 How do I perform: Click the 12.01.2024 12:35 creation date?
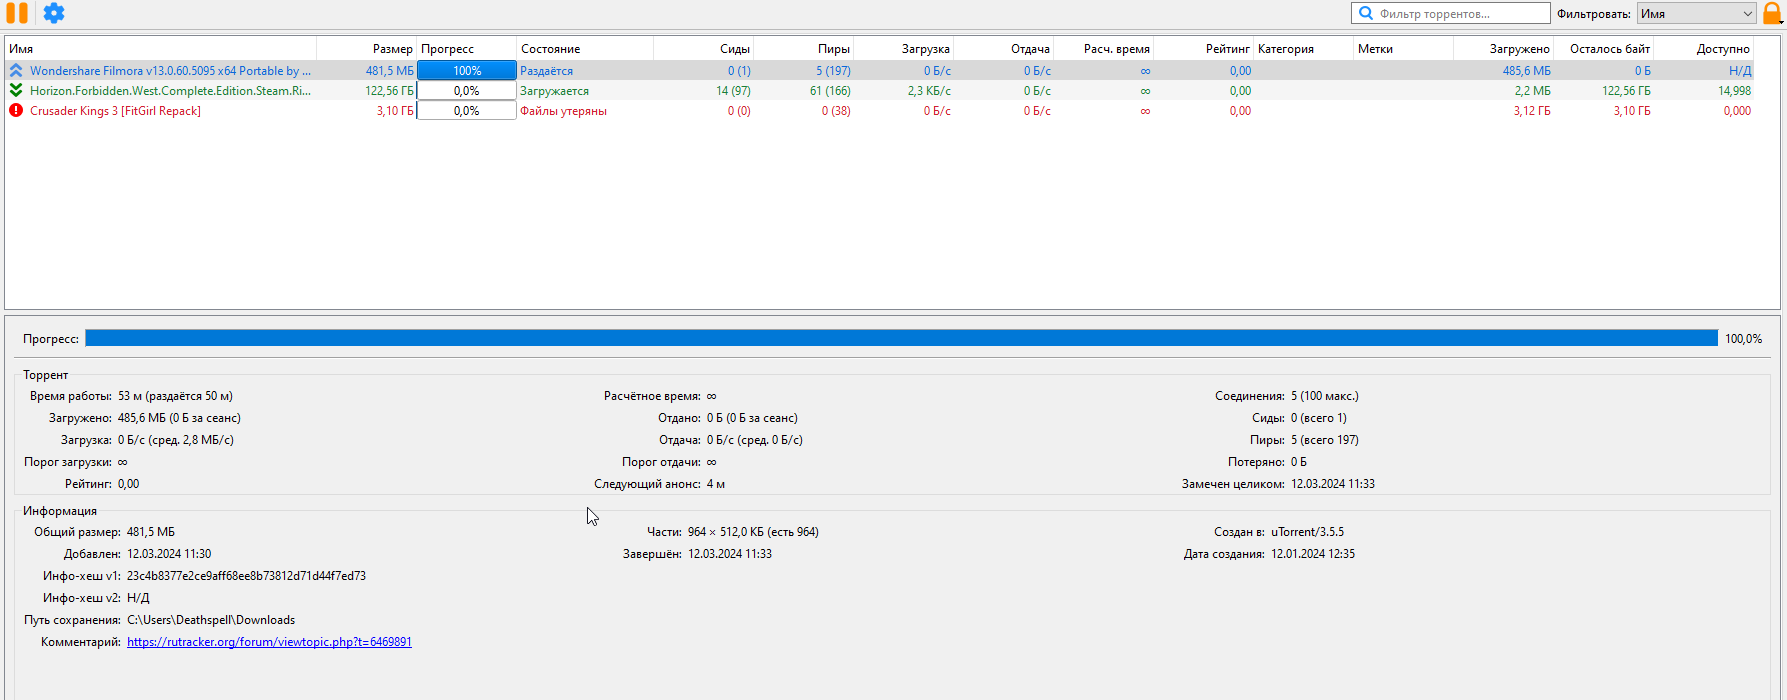[x=1313, y=554]
